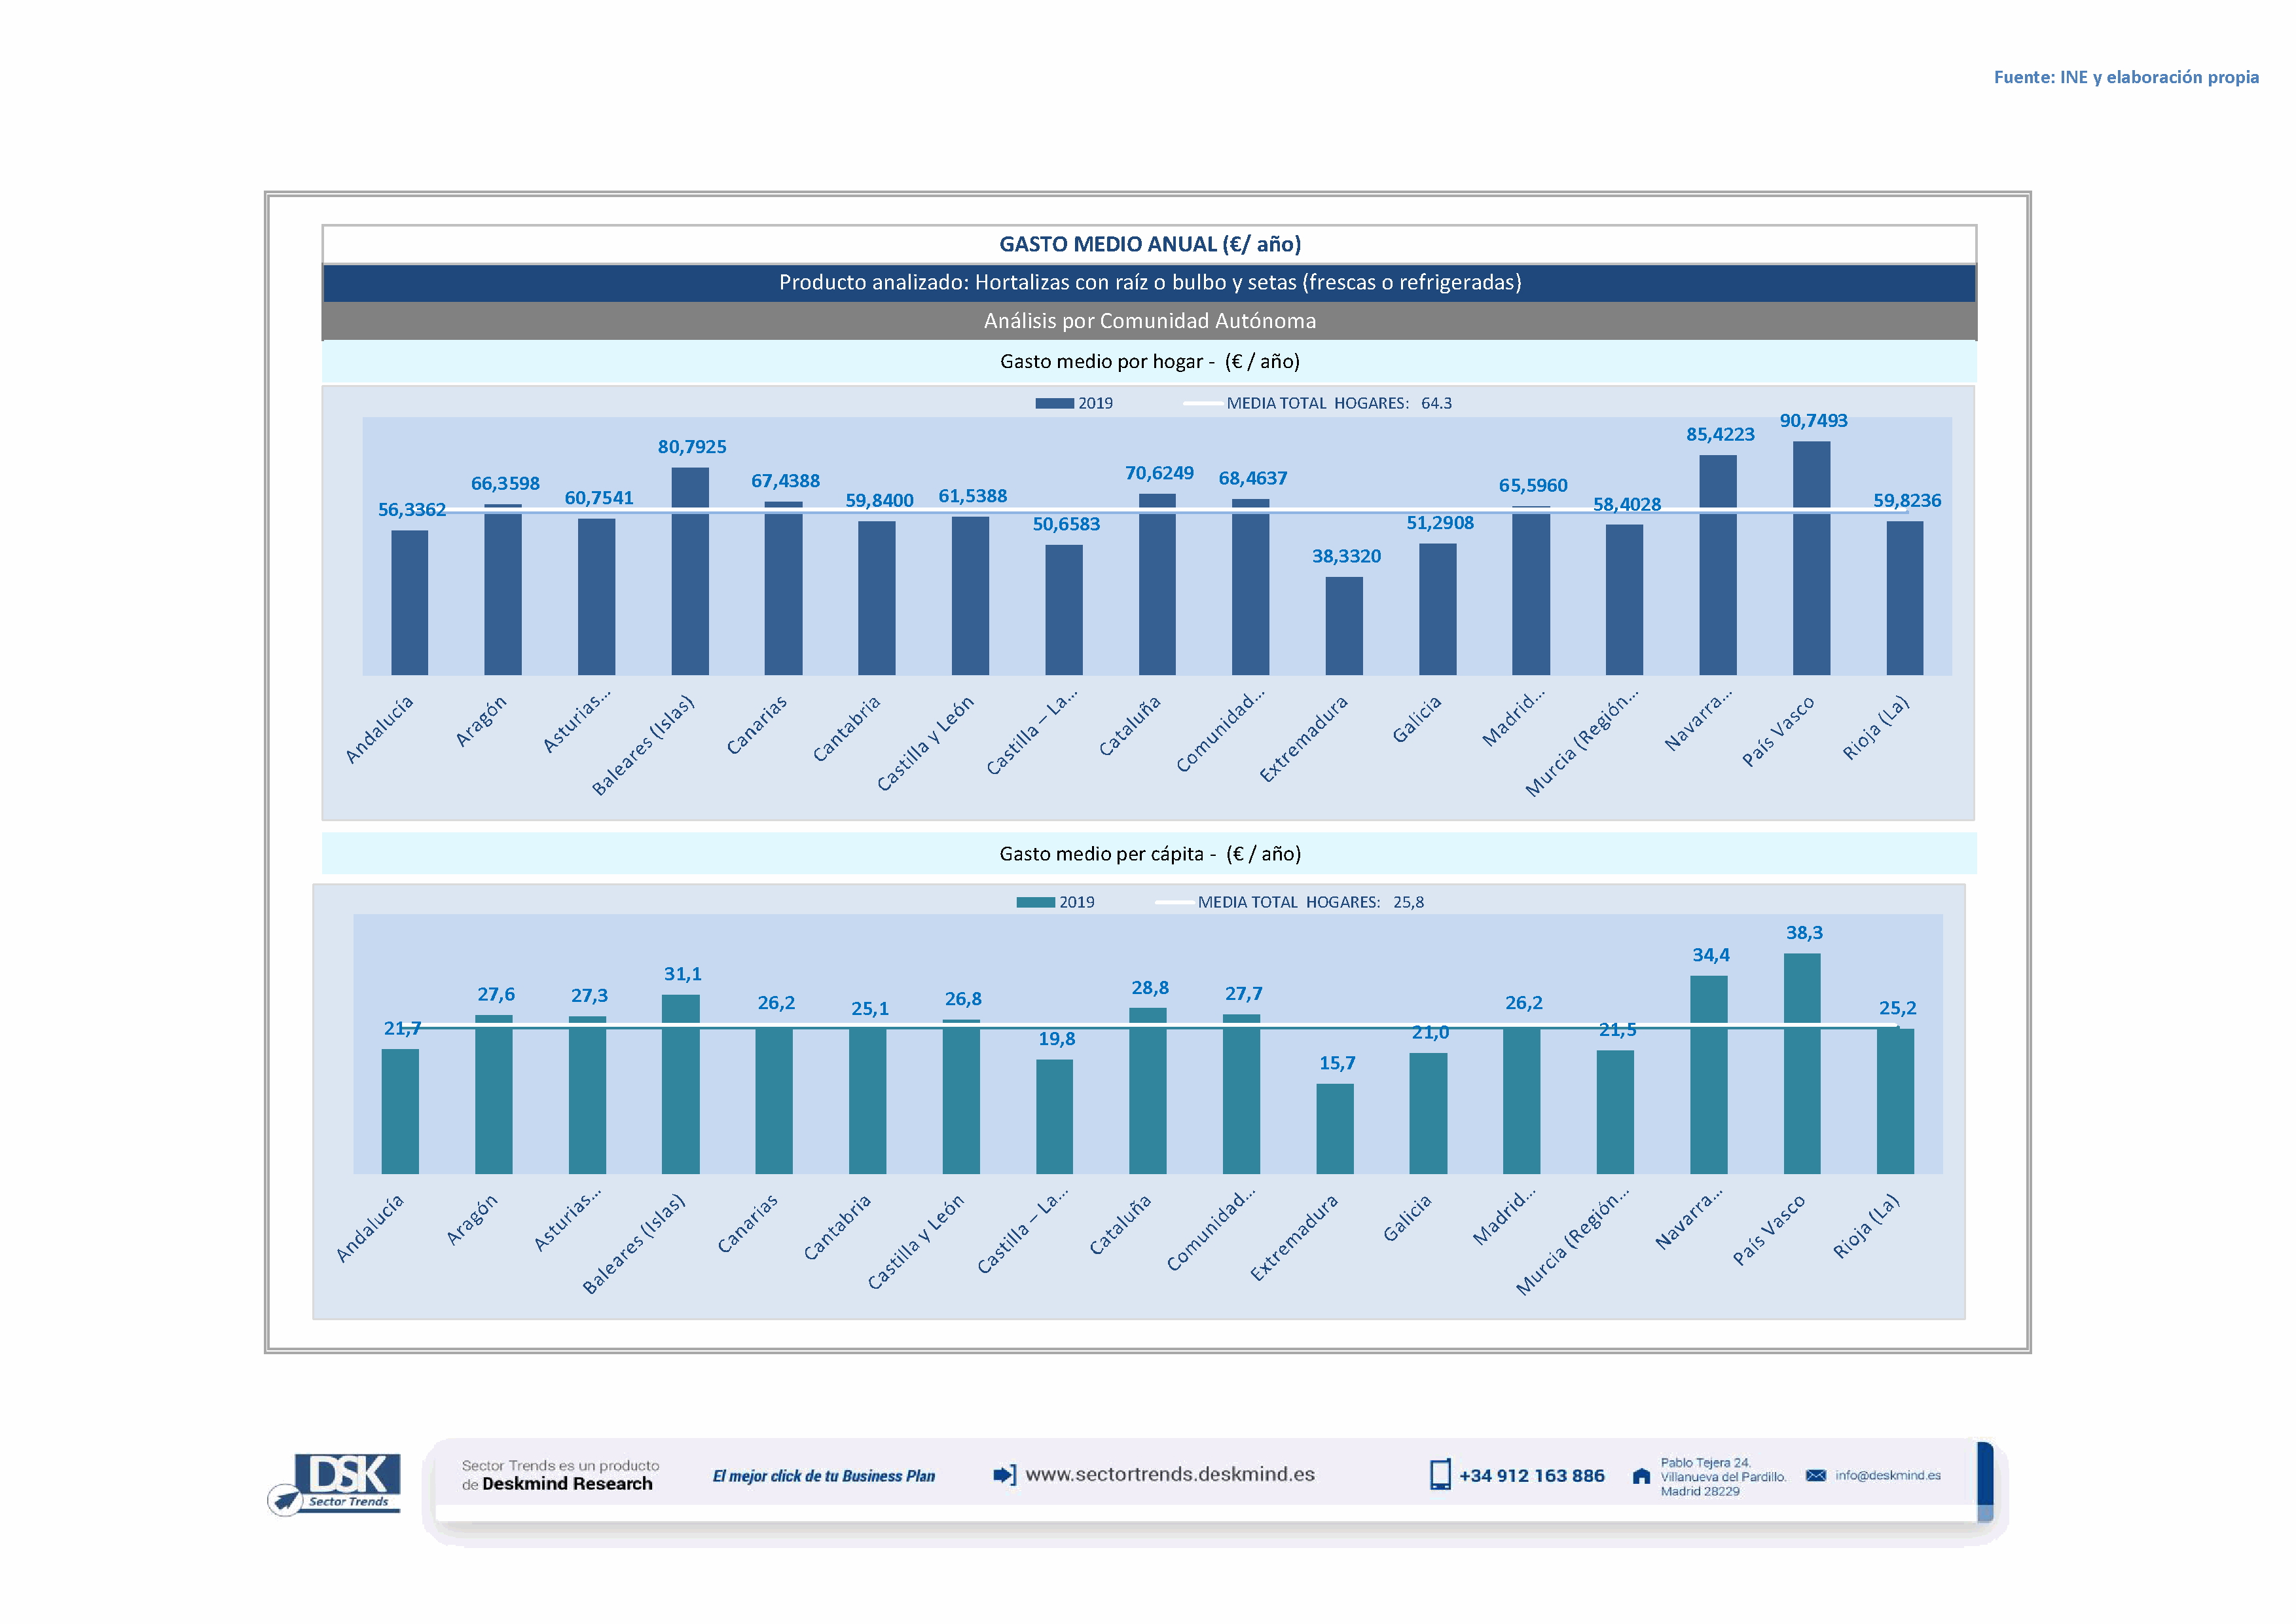Click the 'GASTO MEDIO ANUAL' chart title
This screenshot has height=1624, width=2296.
pyautogui.click(x=1149, y=244)
